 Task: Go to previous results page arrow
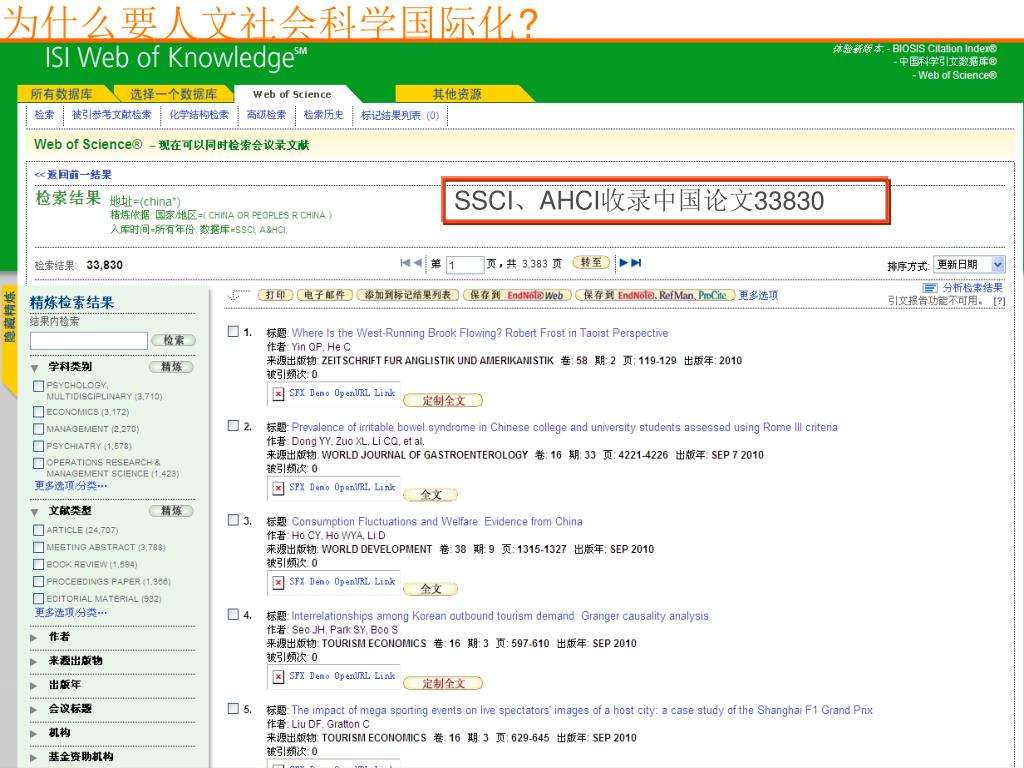pos(417,263)
